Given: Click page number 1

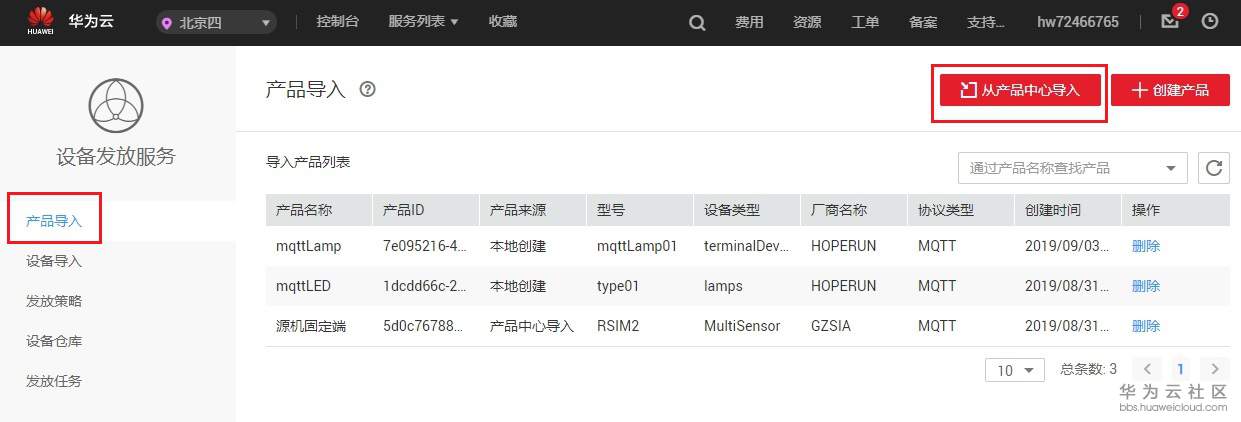Looking at the screenshot, I should coord(1181,369).
